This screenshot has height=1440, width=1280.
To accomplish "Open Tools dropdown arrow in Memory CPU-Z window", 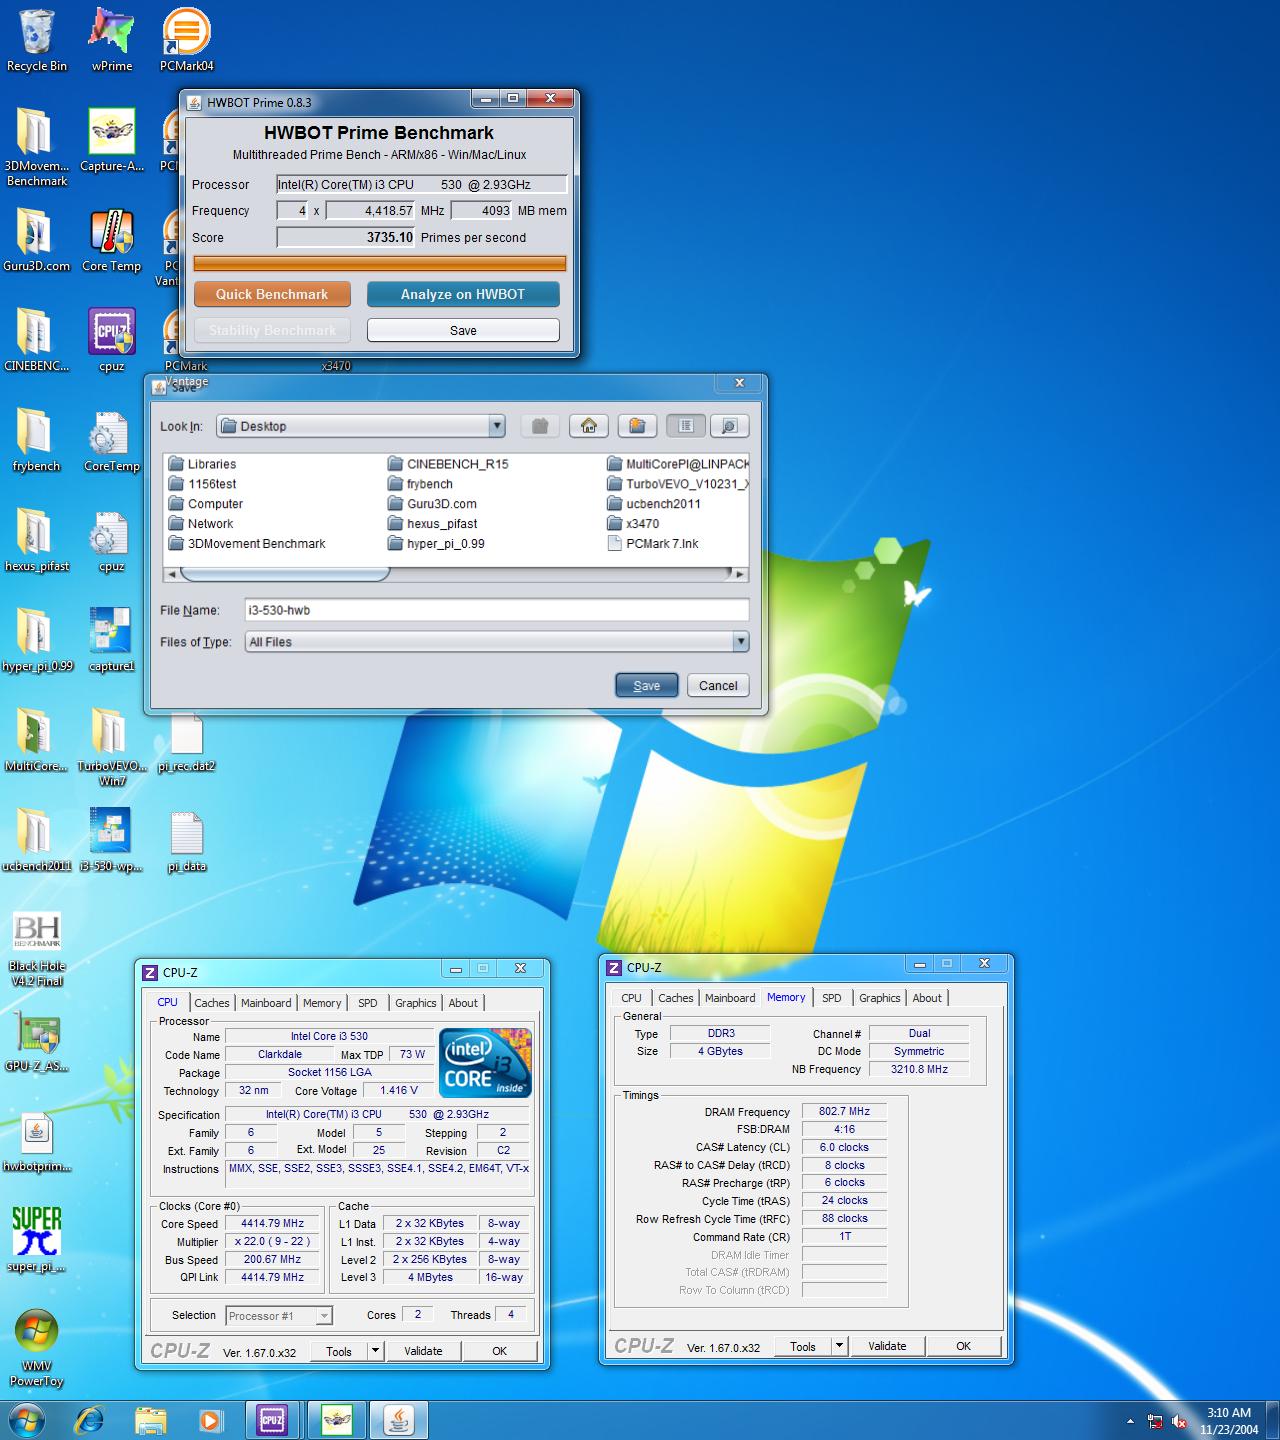I will point(840,1346).
